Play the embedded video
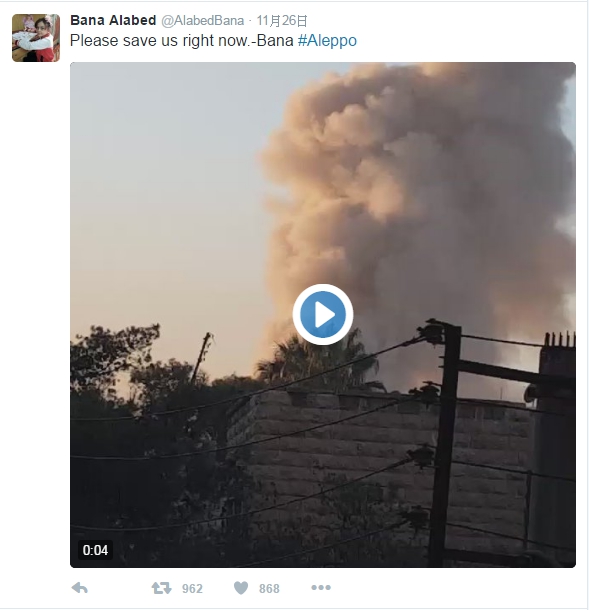 [x=323, y=314]
